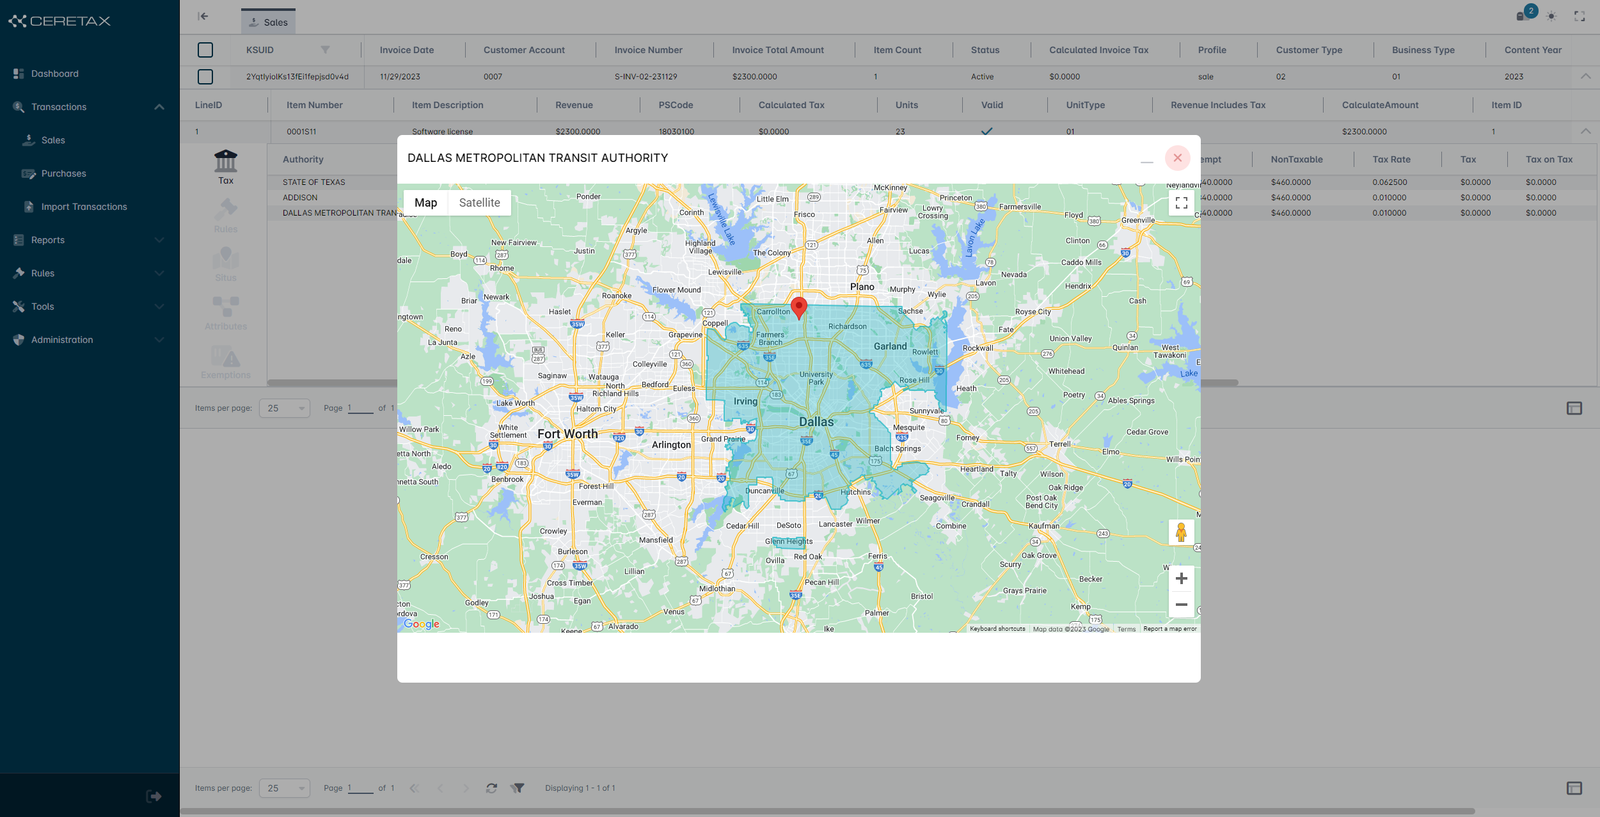
Task: Click the Valid checkmark for line 0001S11
Action: click(x=987, y=131)
